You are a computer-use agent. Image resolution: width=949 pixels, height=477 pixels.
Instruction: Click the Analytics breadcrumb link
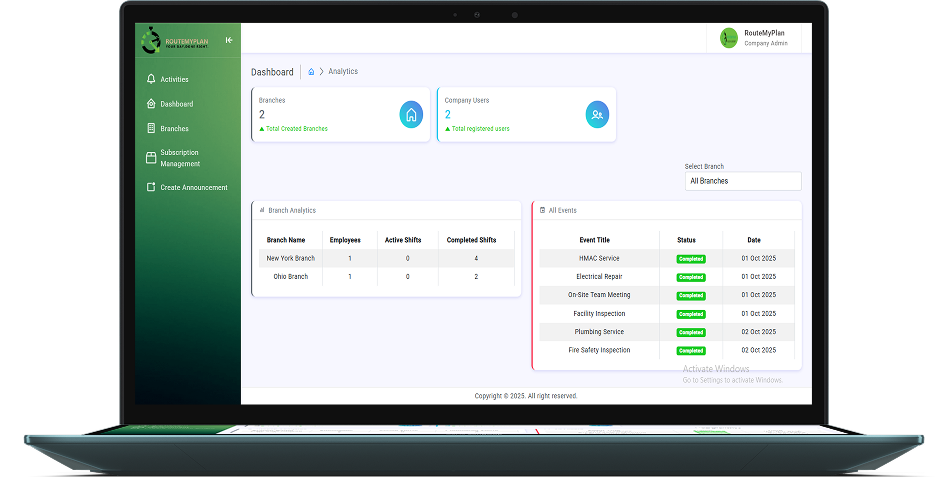pos(343,72)
